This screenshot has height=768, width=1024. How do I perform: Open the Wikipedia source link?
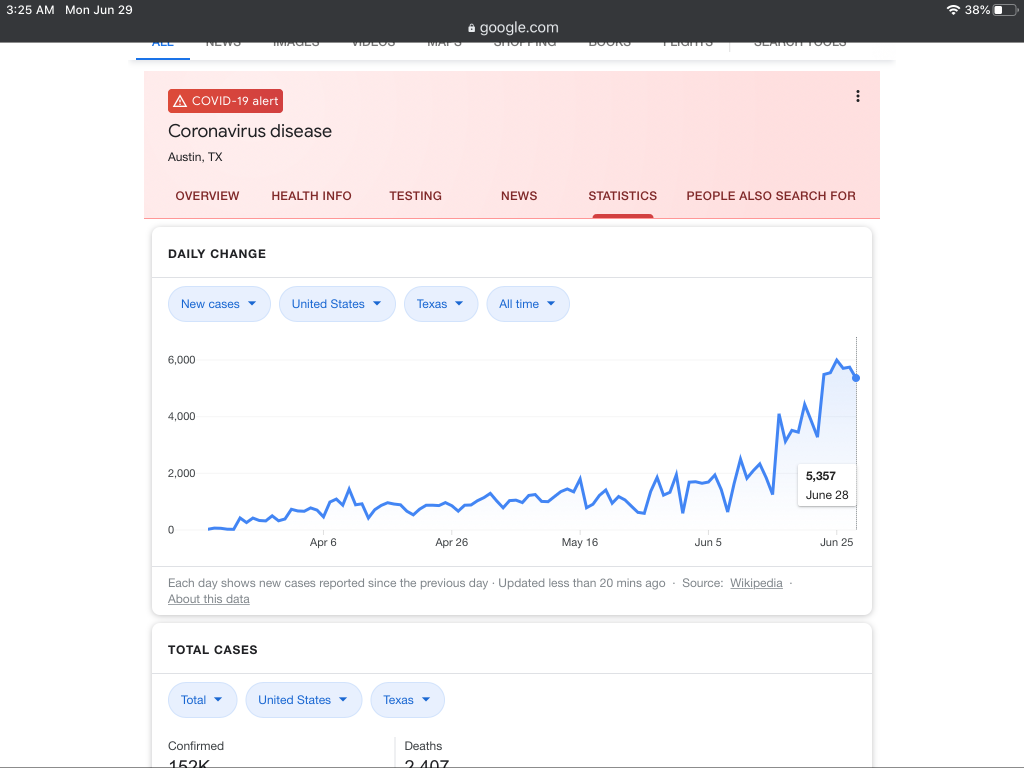click(x=756, y=583)
